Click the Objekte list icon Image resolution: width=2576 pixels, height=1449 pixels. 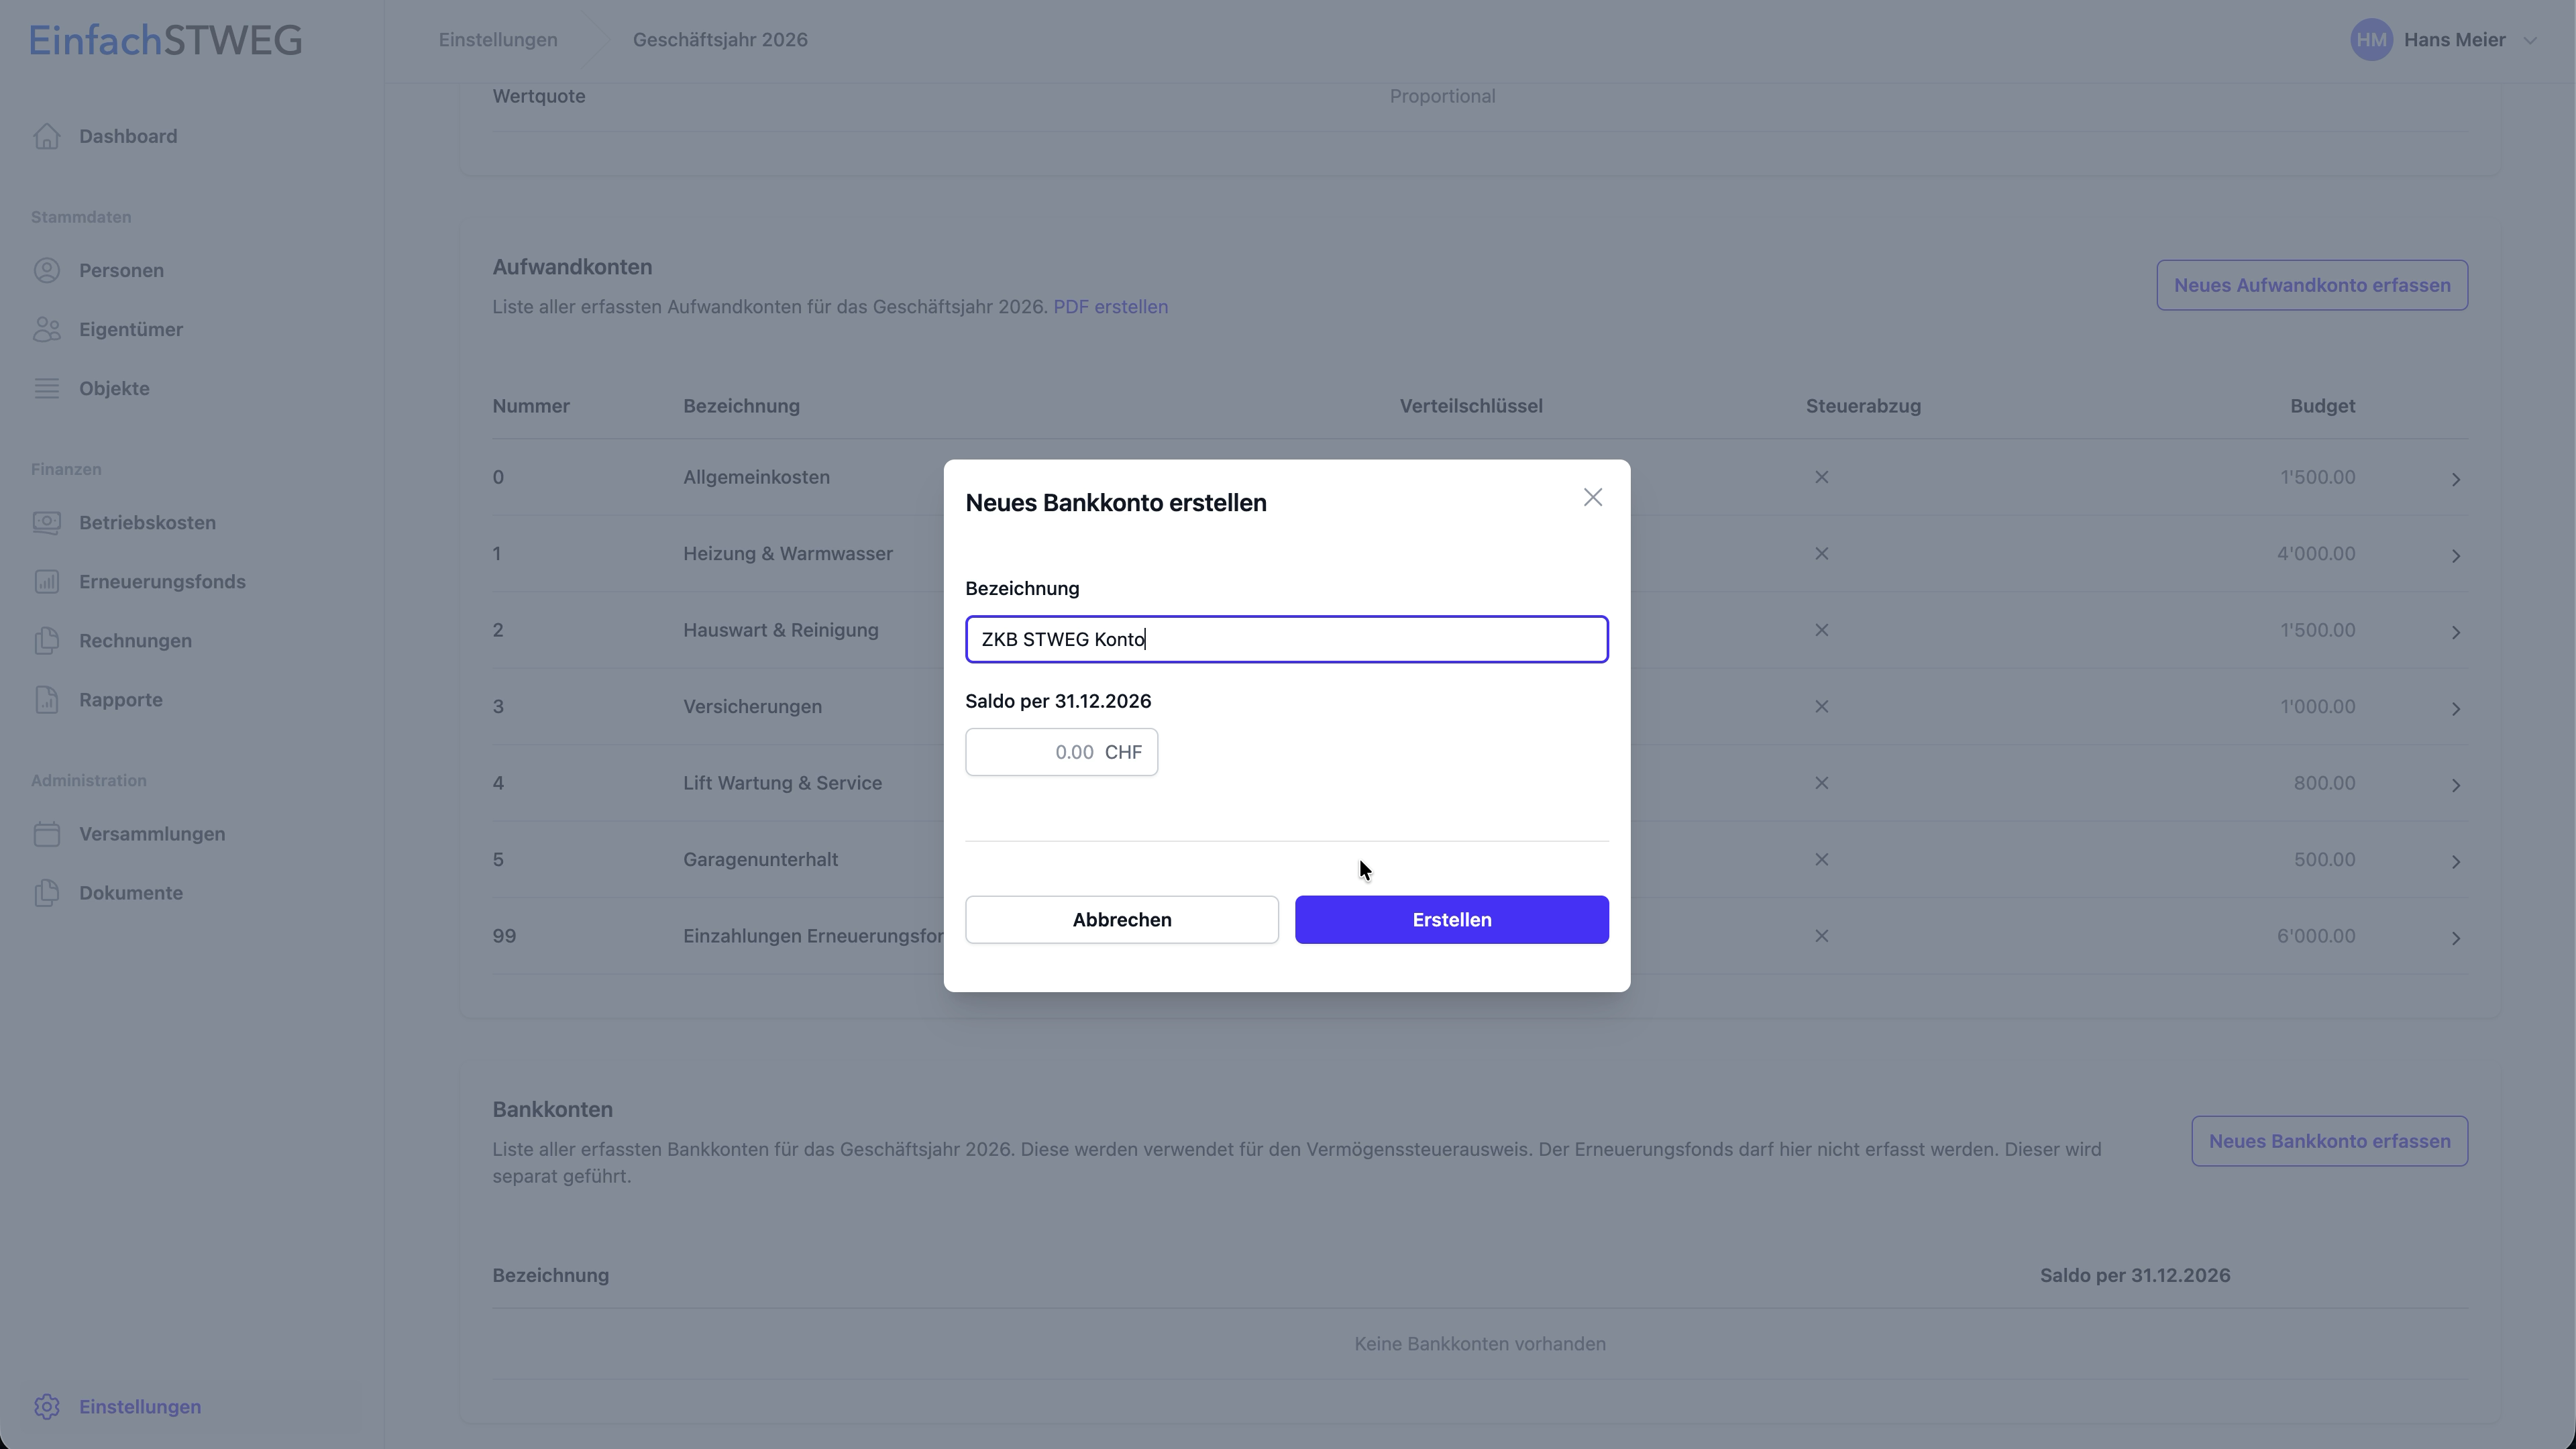(47, 388)
